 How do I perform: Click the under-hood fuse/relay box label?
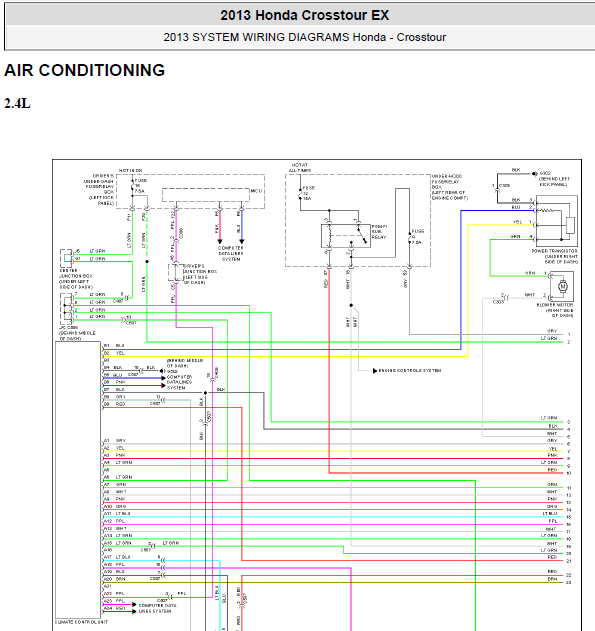click(449, 187)
